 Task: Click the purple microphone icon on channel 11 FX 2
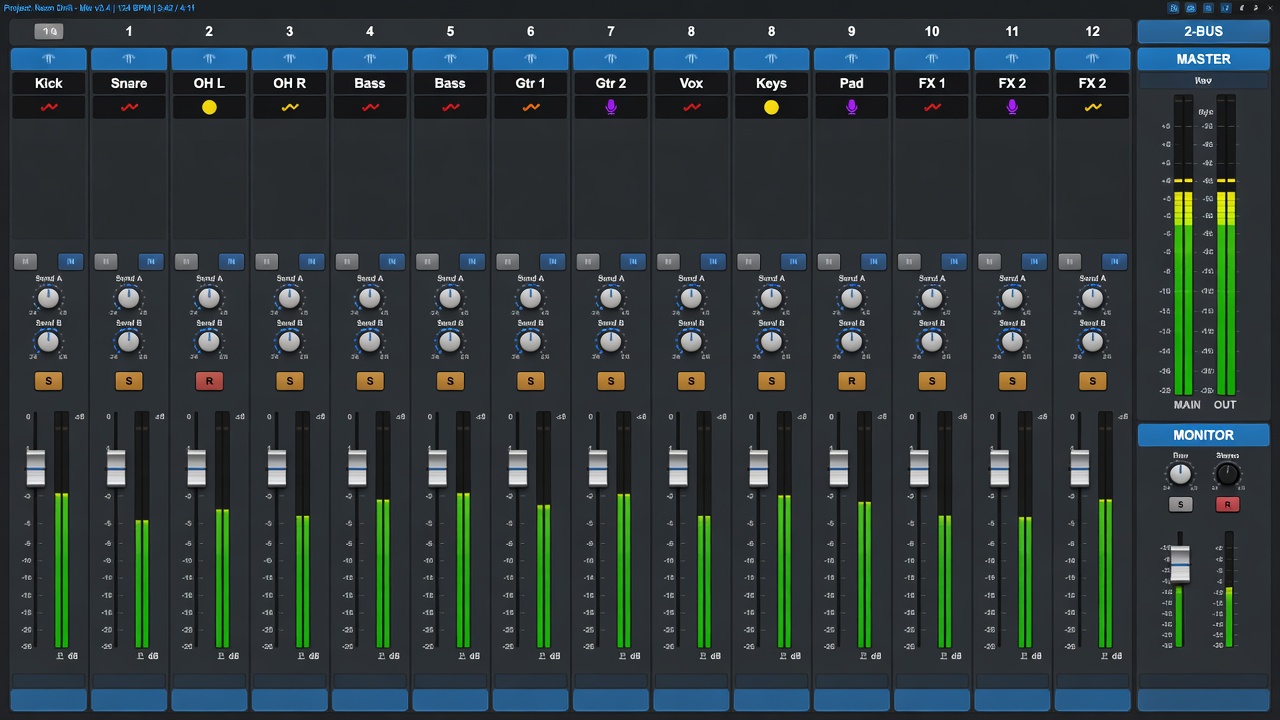[1012, 107]
